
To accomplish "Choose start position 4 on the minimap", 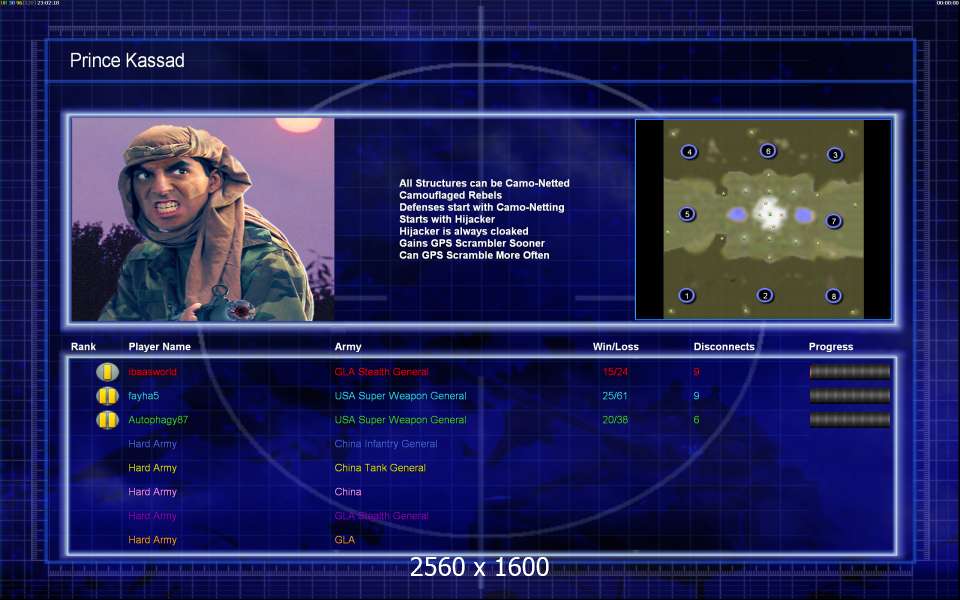I will pos(689,152).
